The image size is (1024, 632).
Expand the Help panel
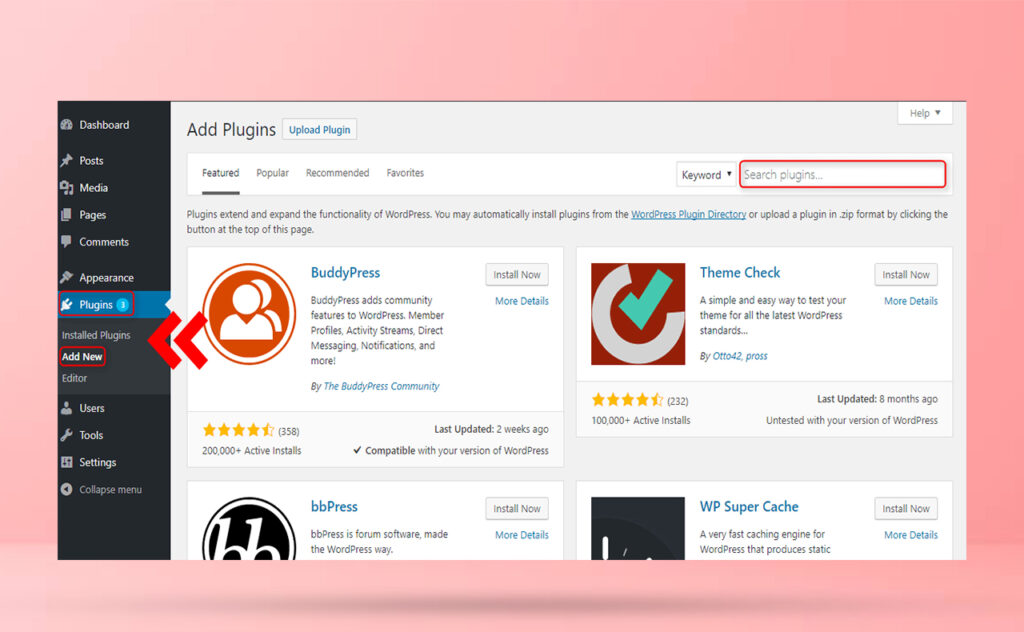point(923,113)
